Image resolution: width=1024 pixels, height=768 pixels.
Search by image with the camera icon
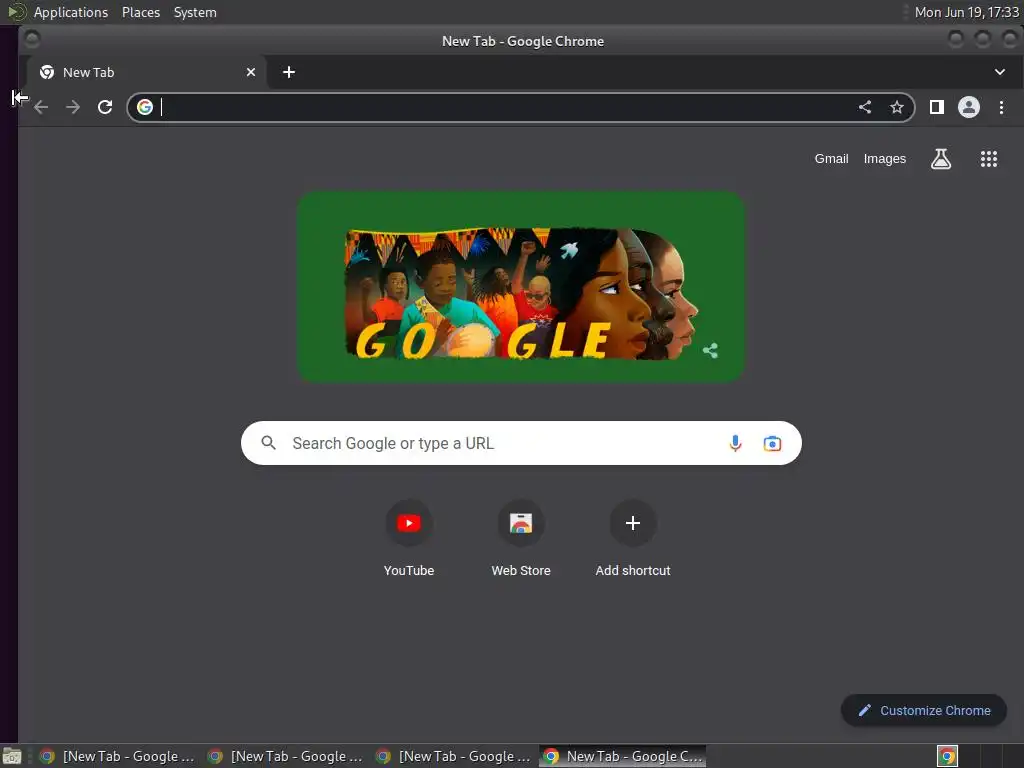(x=772, y=443)
